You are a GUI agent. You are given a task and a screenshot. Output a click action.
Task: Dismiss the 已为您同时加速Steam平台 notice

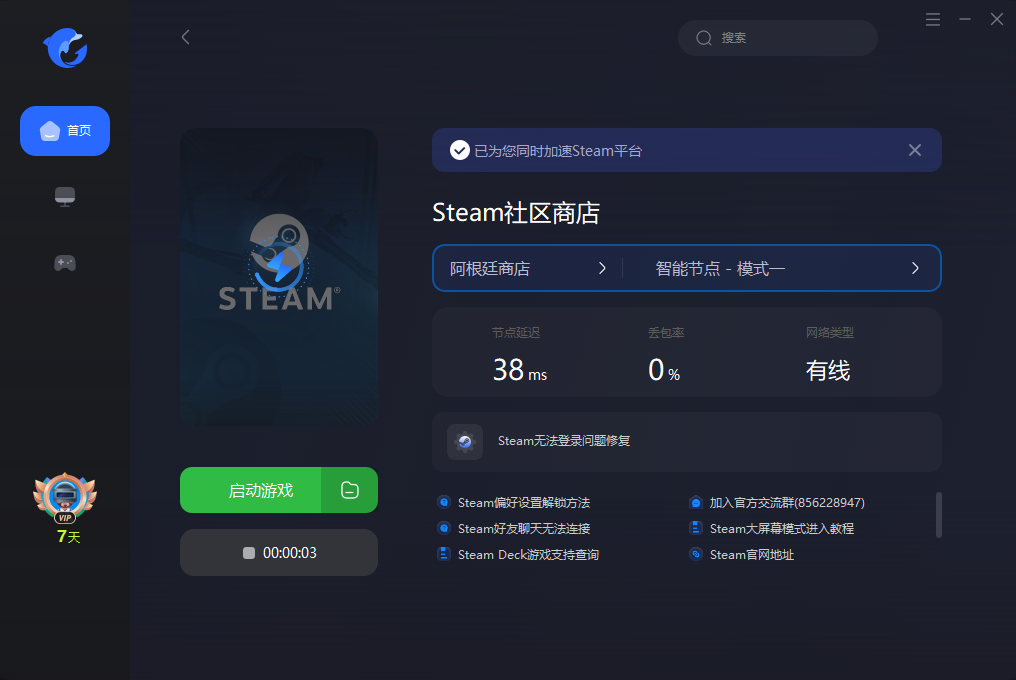(x=914, y=150)
